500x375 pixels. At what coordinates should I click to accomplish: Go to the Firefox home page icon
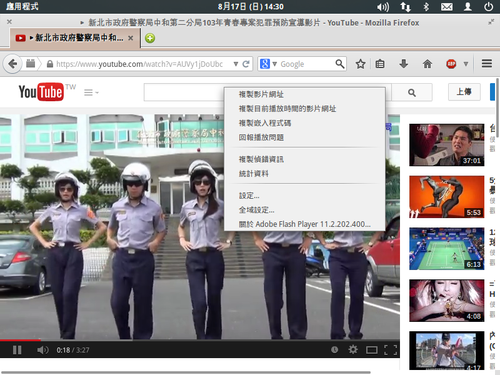427,64
